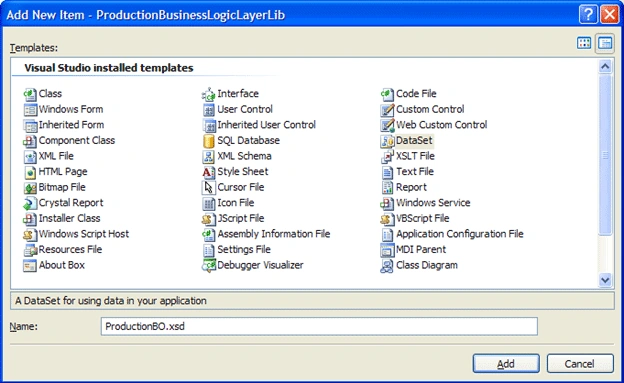
Task: Click the 'Visual Studio installed templates' heading
Action: pyautogui.click(x=109, y=68)
